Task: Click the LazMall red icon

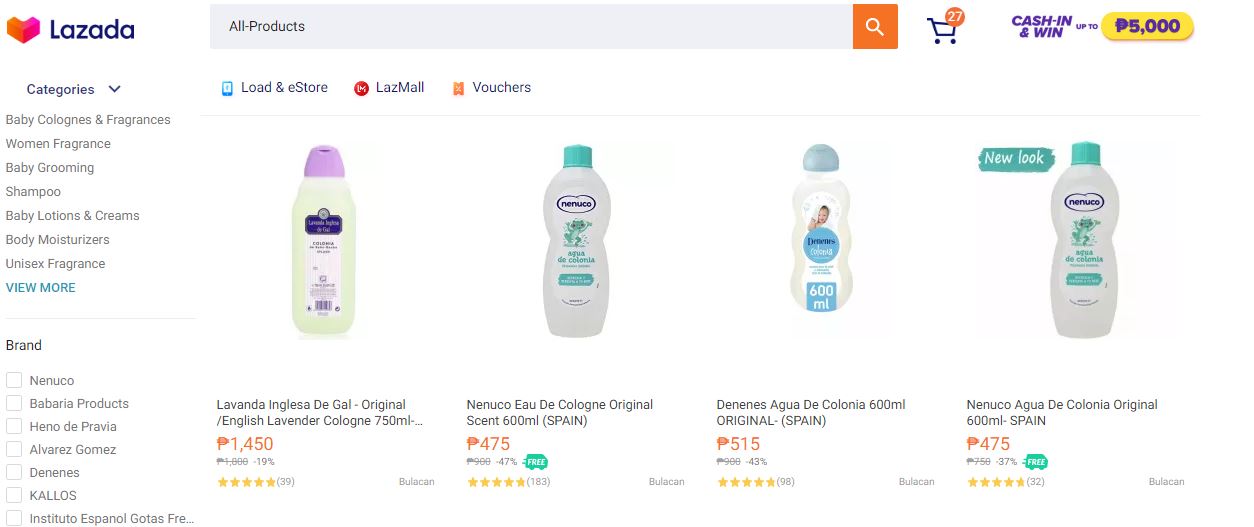Action: [362, 88]
